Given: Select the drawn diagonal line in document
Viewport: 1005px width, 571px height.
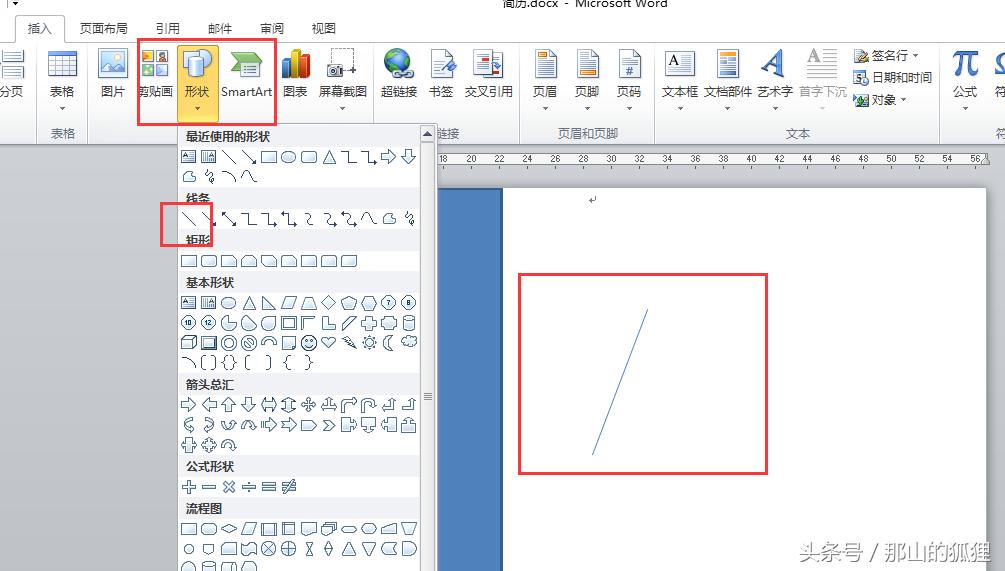Looking at the screenshot, I should tap(620, 382).
